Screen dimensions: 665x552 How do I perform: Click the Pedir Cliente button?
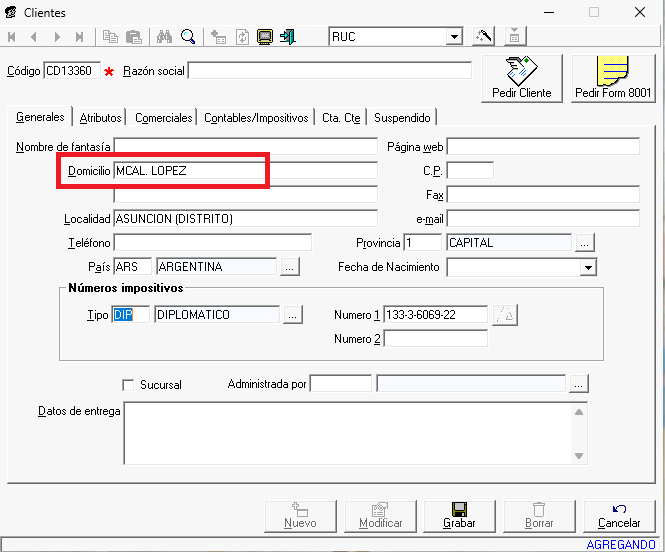pos(522,78)
